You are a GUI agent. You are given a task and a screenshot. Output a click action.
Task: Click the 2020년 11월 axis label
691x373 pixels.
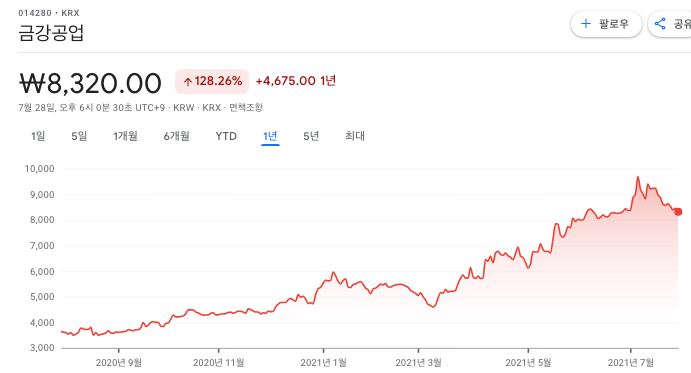[219, 362]
